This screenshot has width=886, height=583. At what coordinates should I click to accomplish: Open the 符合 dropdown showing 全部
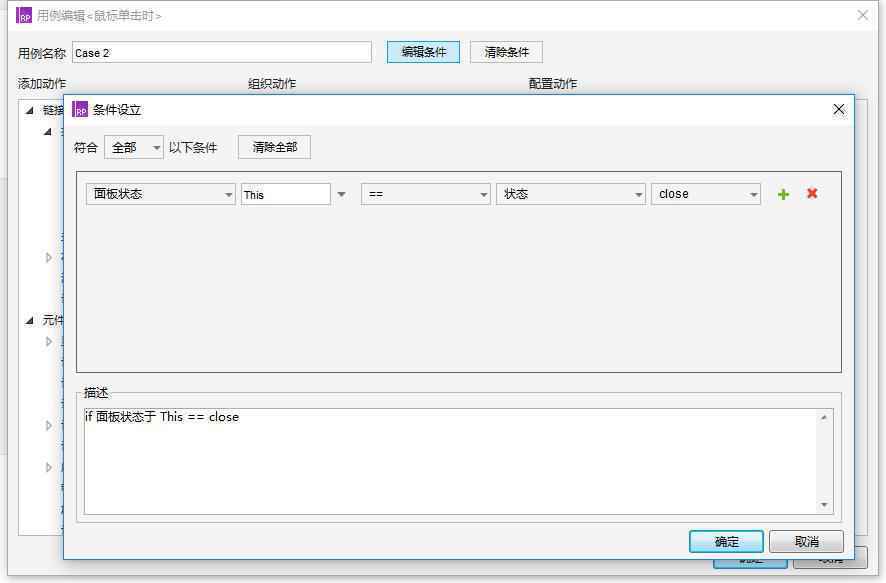tap(134, 146)
